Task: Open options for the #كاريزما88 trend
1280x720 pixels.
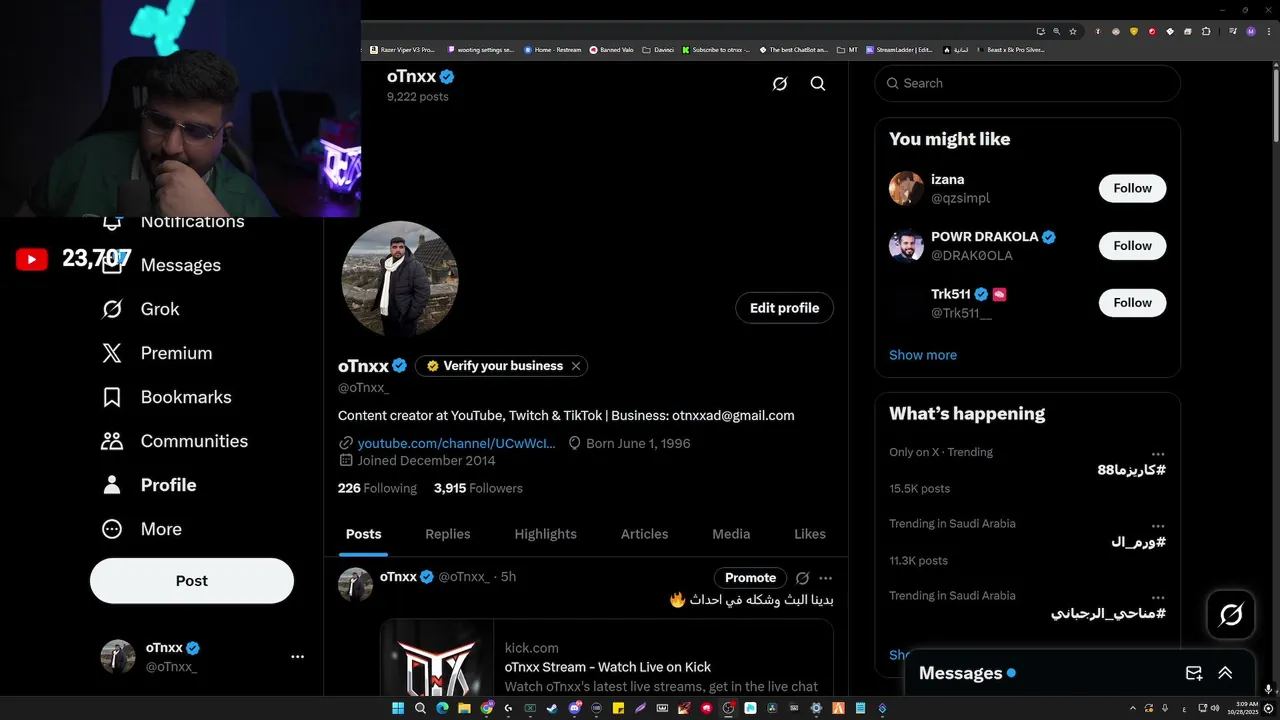Action: (x=1158, y=454)
